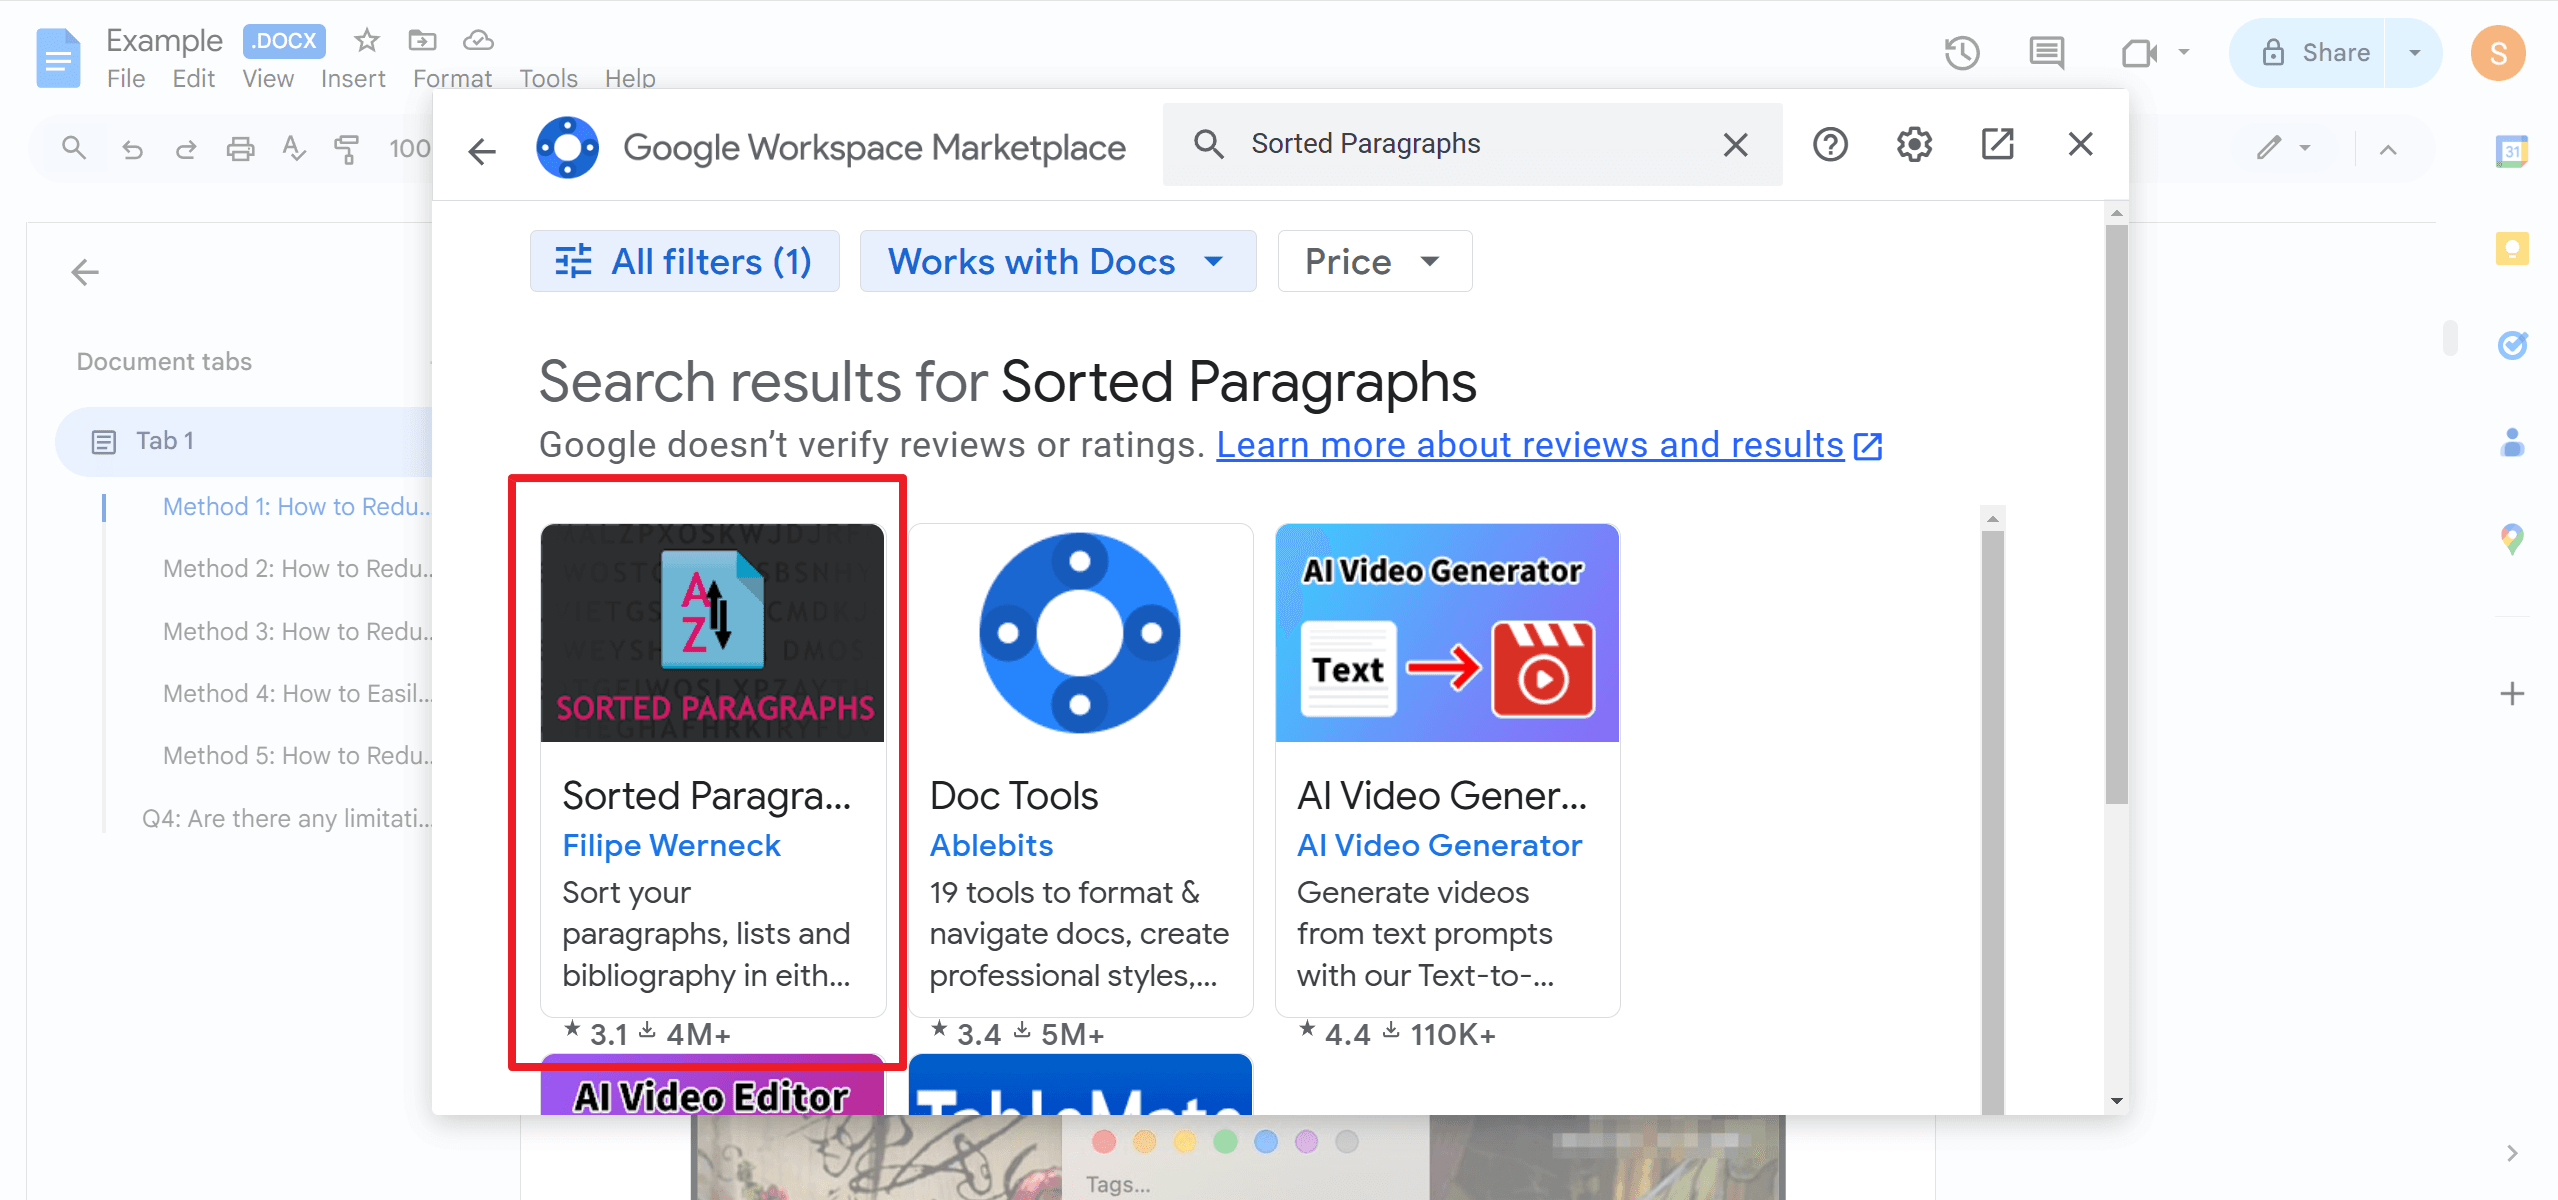This screenshot has height=1200, width=2558.
Task: Run spelling and grammar check
Action: (x=293, y=149)
